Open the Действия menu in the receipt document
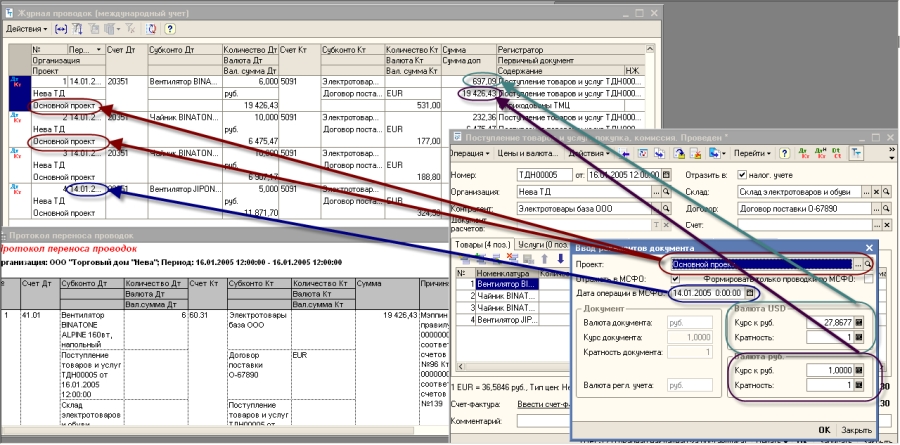The width and height of the screenshot is (900, 445). 588,153
